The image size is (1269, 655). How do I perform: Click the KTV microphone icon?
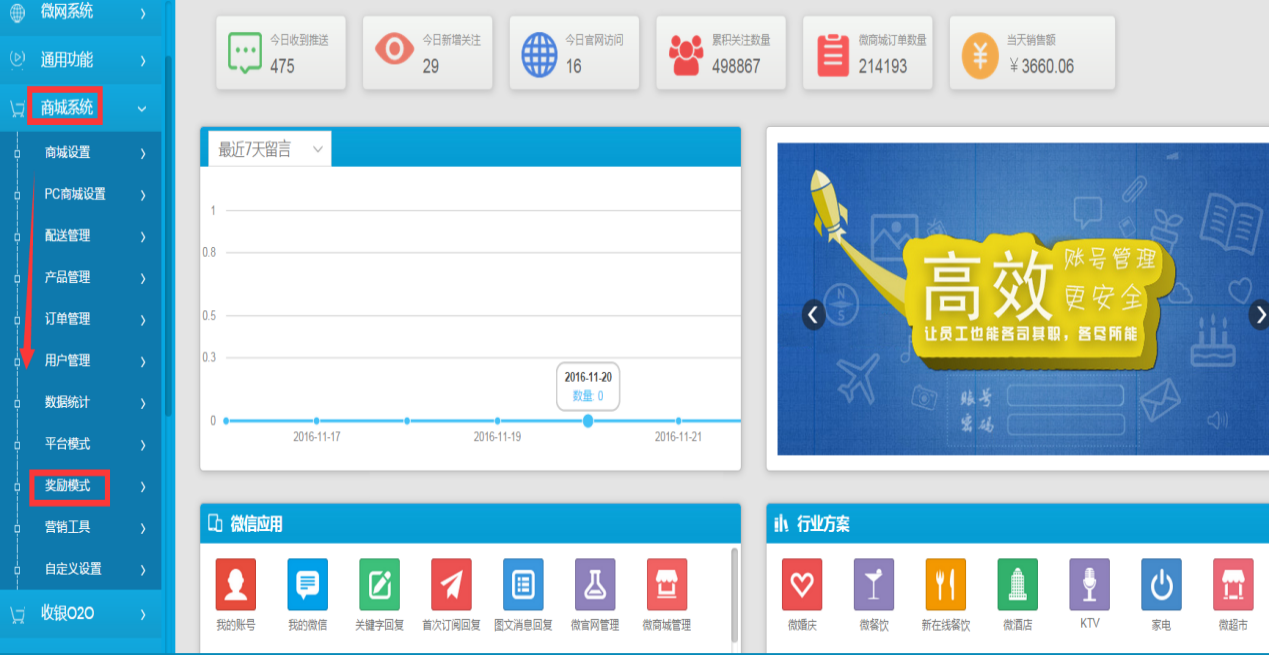pyautogui.click(x=1089, y=584)
